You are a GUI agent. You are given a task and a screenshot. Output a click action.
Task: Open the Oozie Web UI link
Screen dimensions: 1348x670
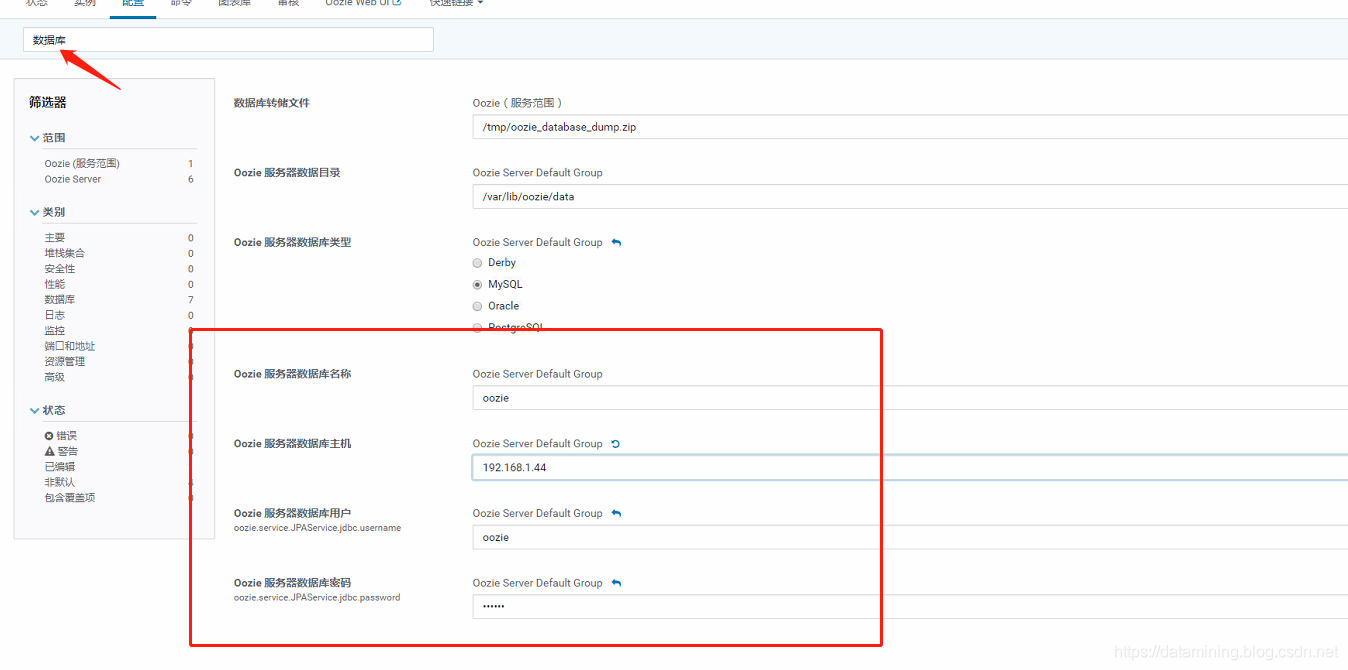(x=363, y=3)
